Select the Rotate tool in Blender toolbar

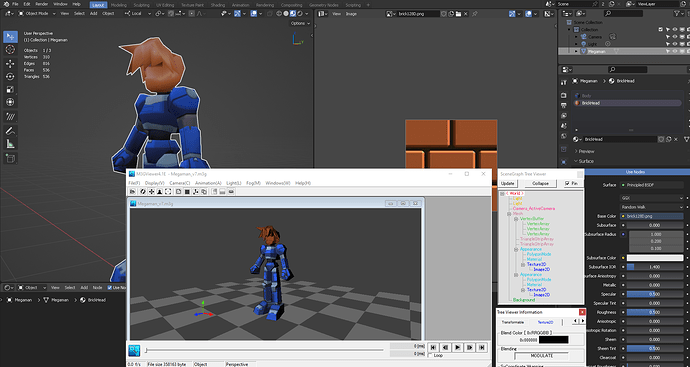(11, 77)
